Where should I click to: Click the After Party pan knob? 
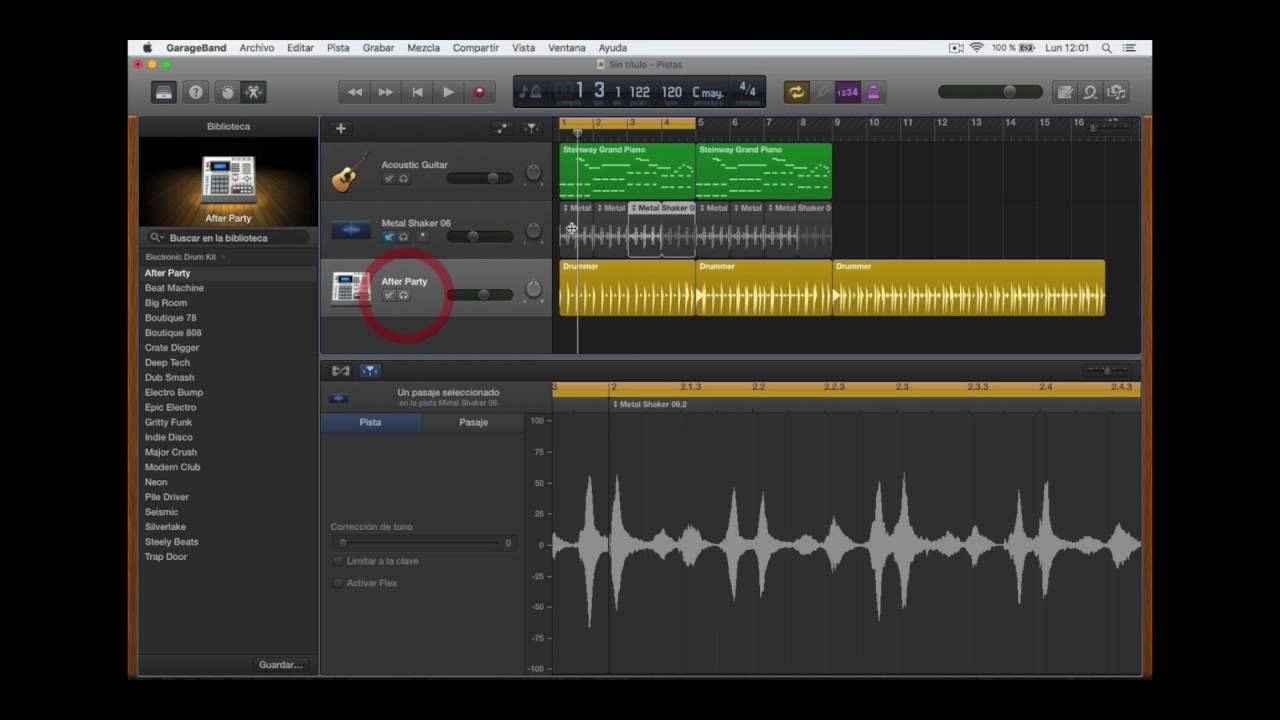coord(534,289)
